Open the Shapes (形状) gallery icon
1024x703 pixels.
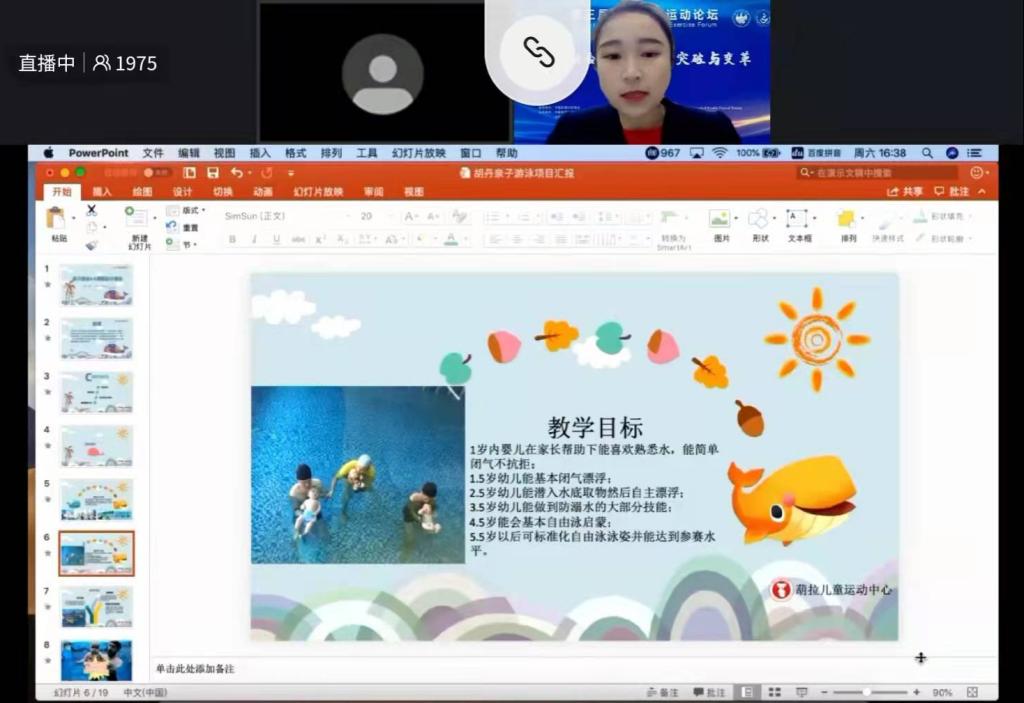(x=759, y=219)
